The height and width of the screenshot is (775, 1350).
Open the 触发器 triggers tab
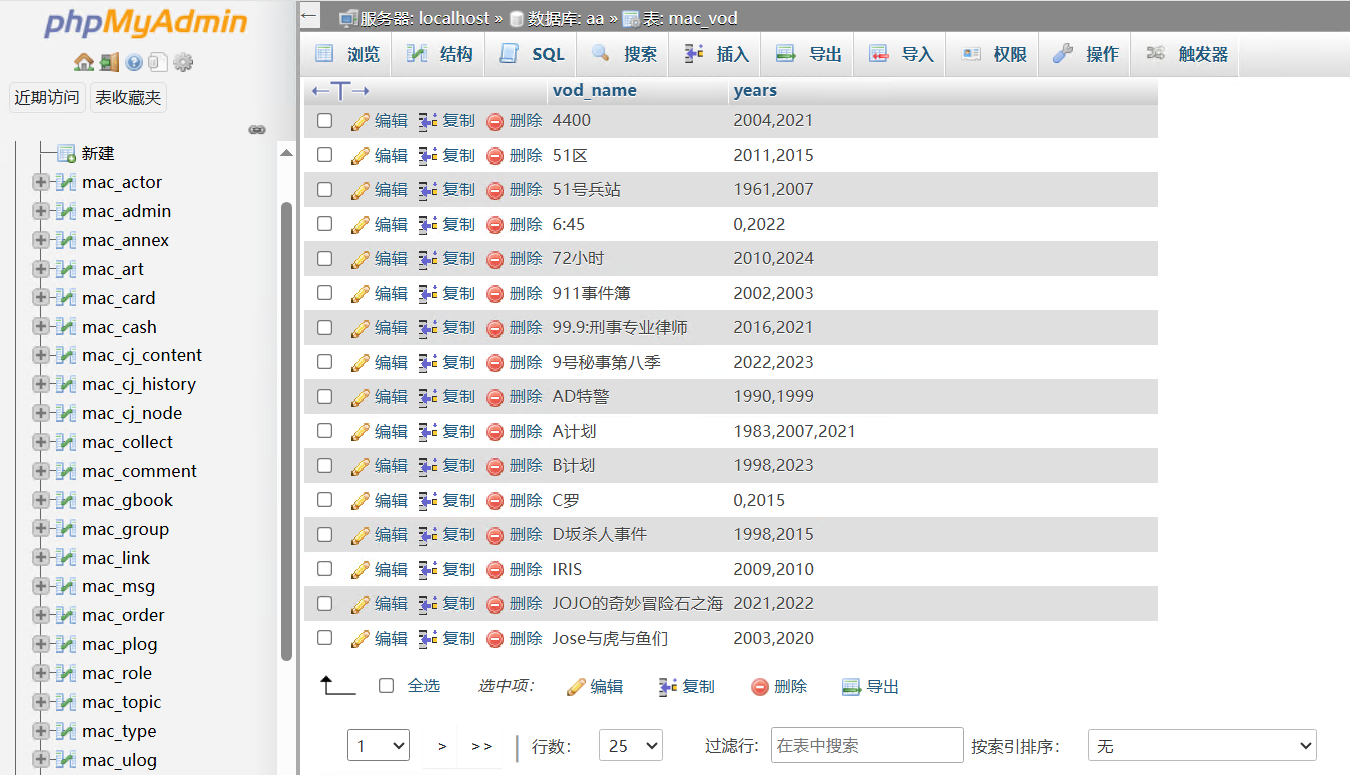click(x=1186, y=54)
